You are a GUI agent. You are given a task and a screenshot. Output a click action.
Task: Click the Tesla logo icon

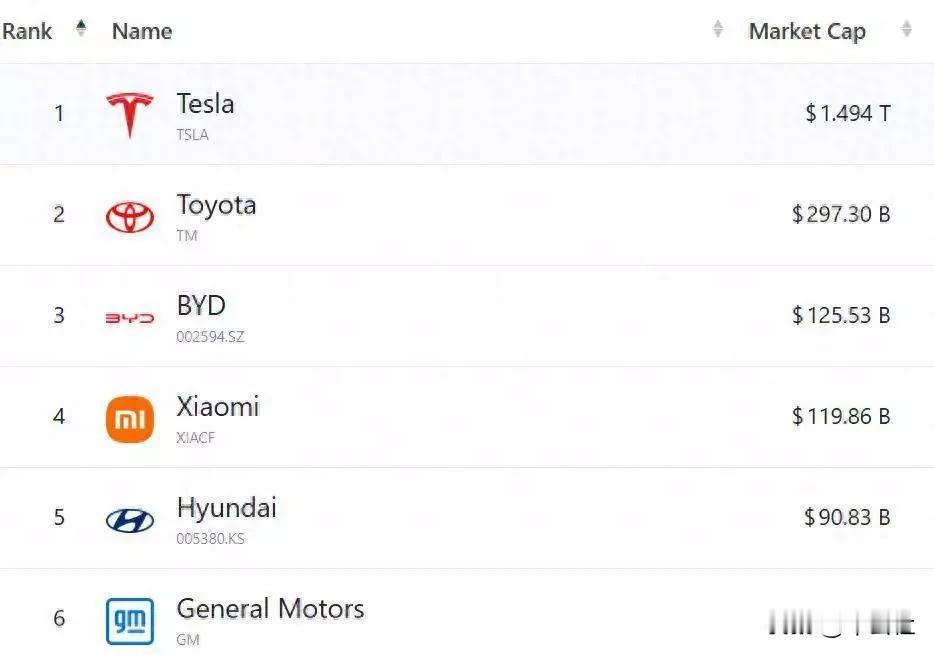pos(130,114)
